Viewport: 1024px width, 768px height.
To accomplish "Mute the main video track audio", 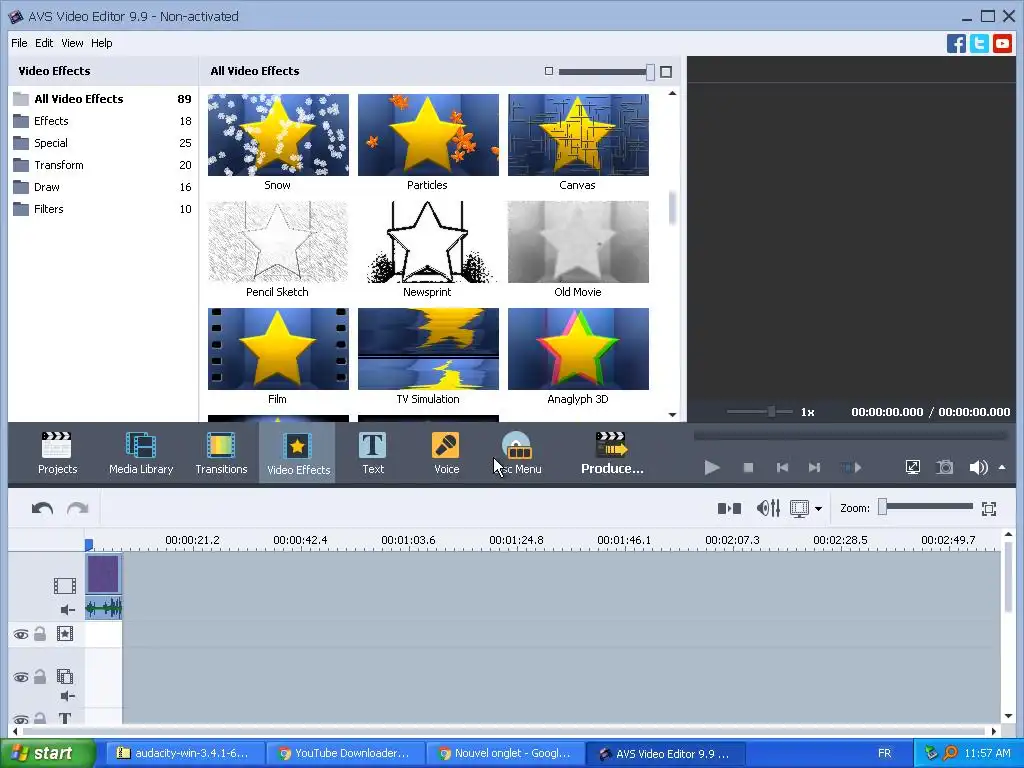I will 67,610.
